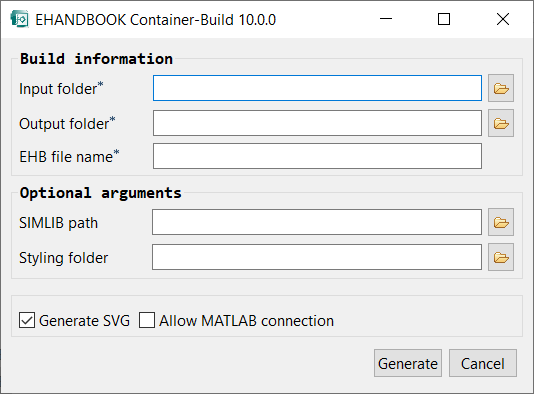Start the build with Generate button
The image size is (534, 394).
[x=408, y=363]
